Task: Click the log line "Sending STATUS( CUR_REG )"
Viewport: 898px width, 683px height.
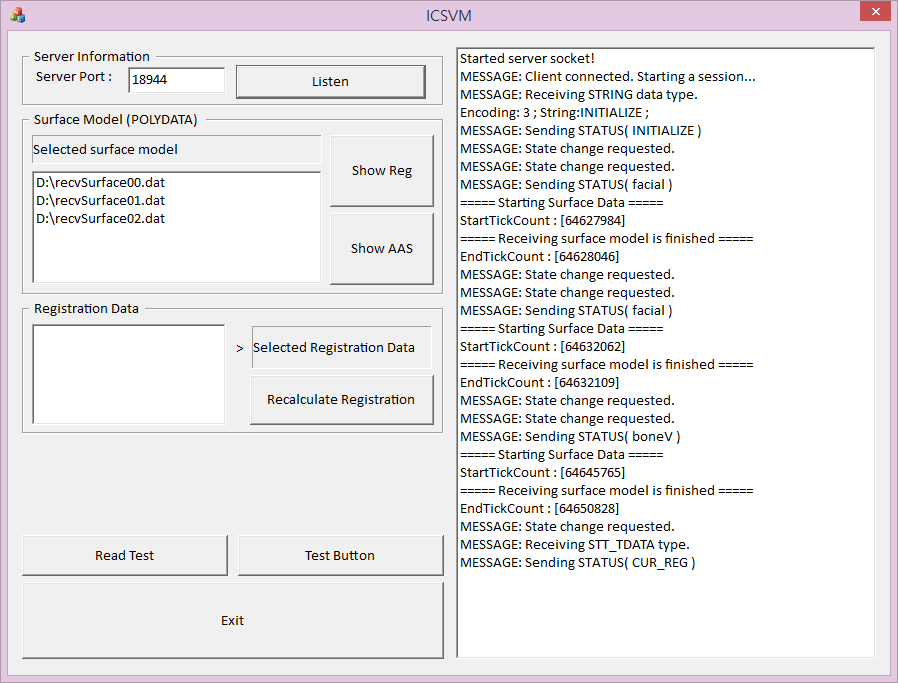Action: pos(577,563)
